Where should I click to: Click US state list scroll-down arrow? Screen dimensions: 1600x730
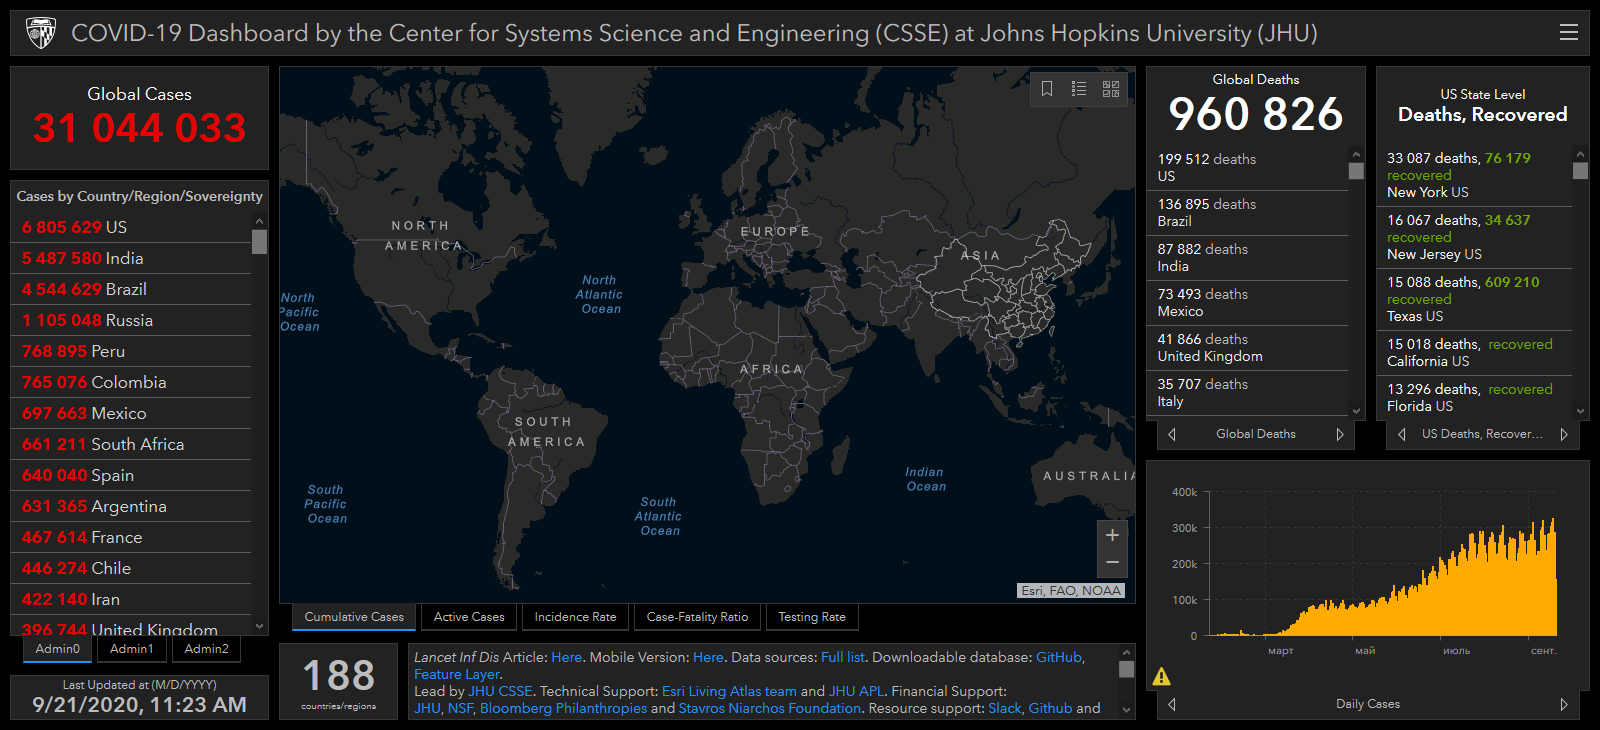(1580, 410)
